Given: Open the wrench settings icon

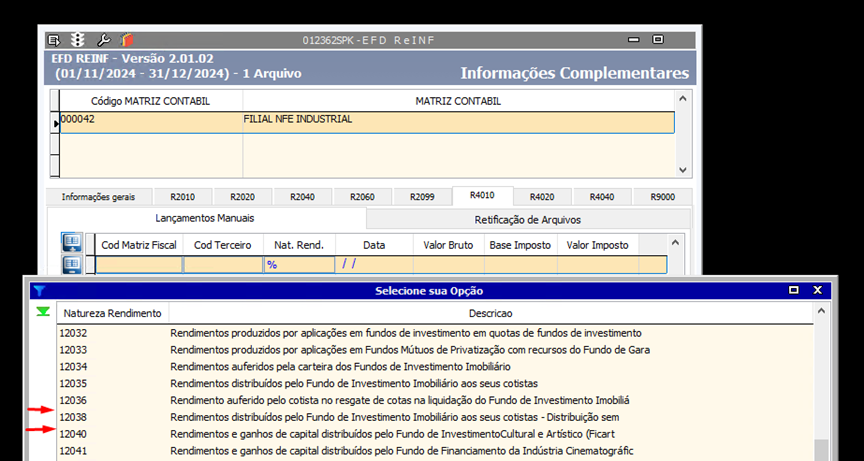Looking at the screenshot, I should tap(104, 40).
